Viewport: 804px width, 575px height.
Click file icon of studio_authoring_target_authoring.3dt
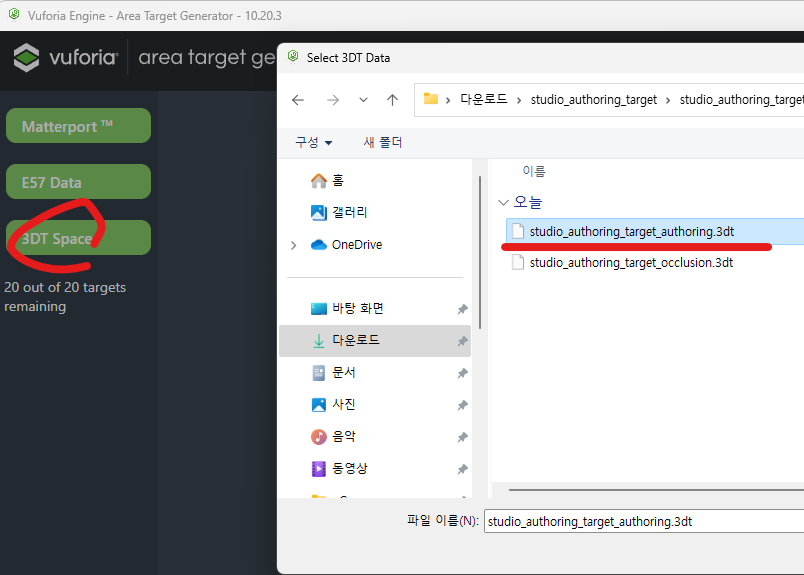click(518, 231)
